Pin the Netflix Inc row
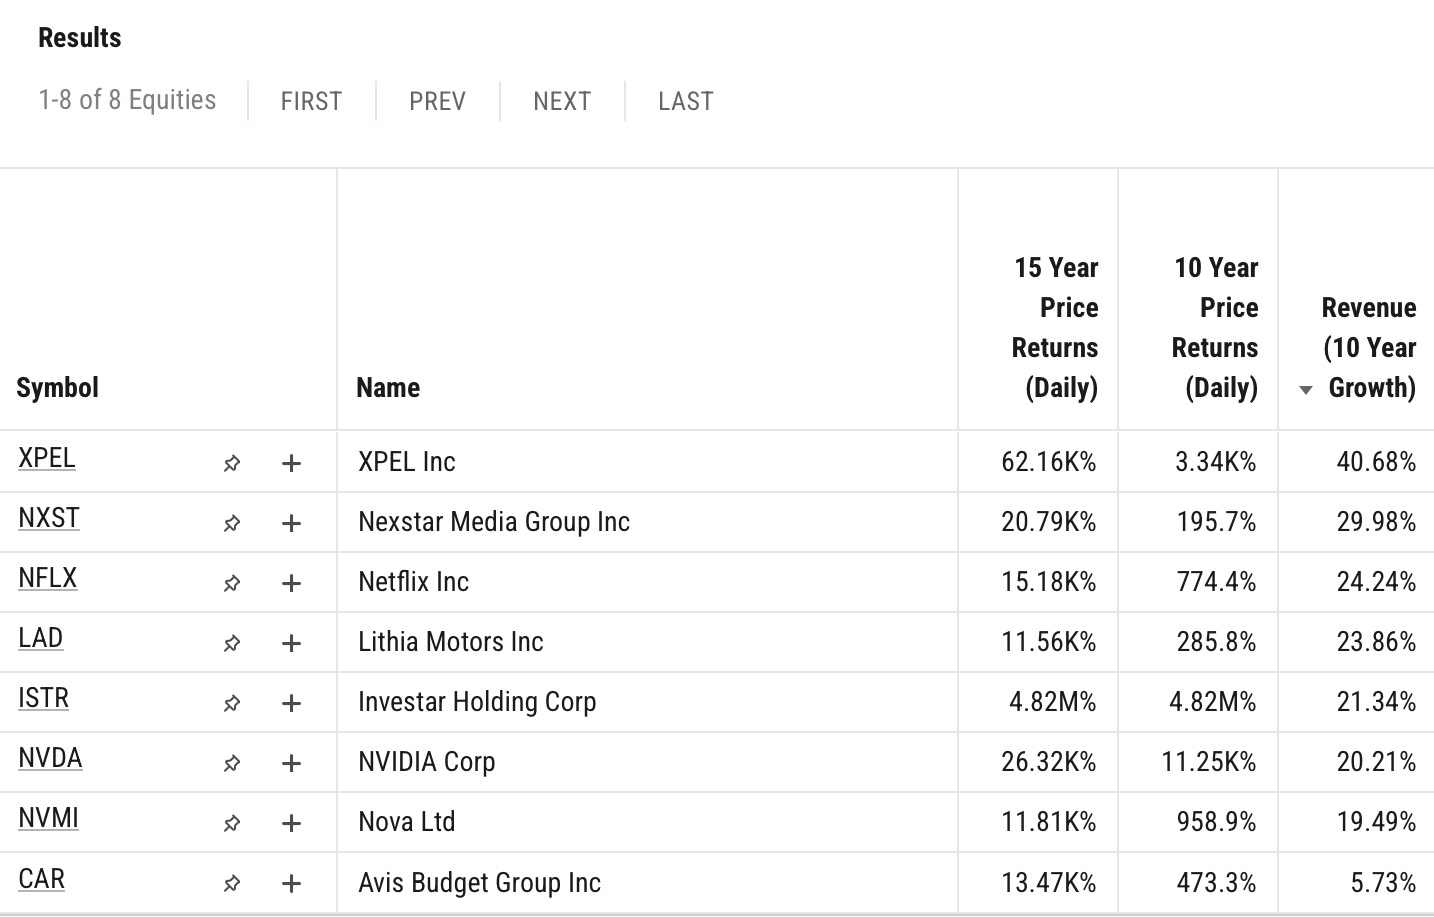Screen dimensions: 1434x917 (232, 583)
